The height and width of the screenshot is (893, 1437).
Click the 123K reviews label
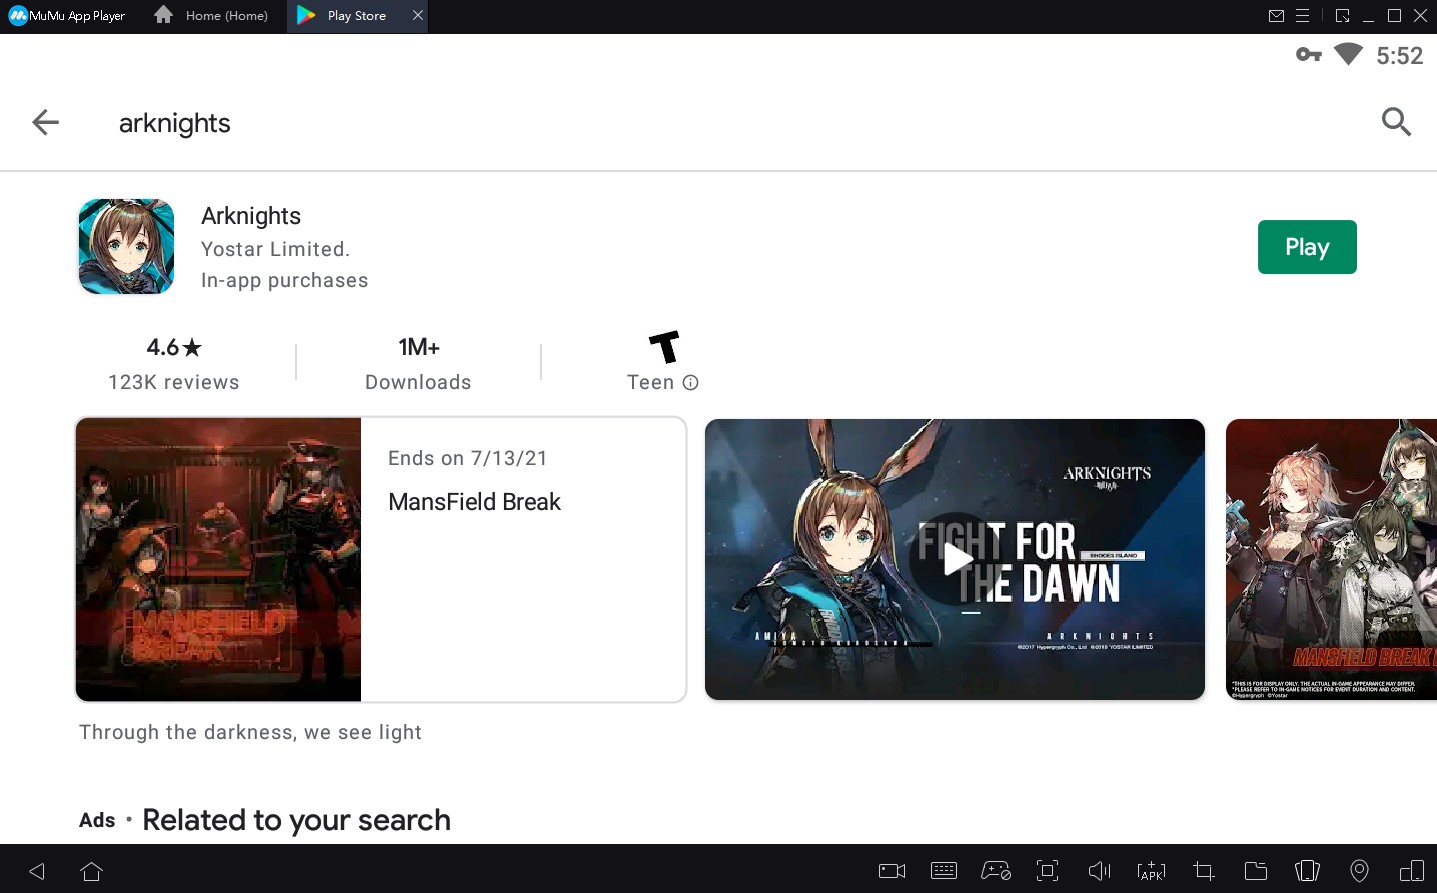click(x=174, y=382)
